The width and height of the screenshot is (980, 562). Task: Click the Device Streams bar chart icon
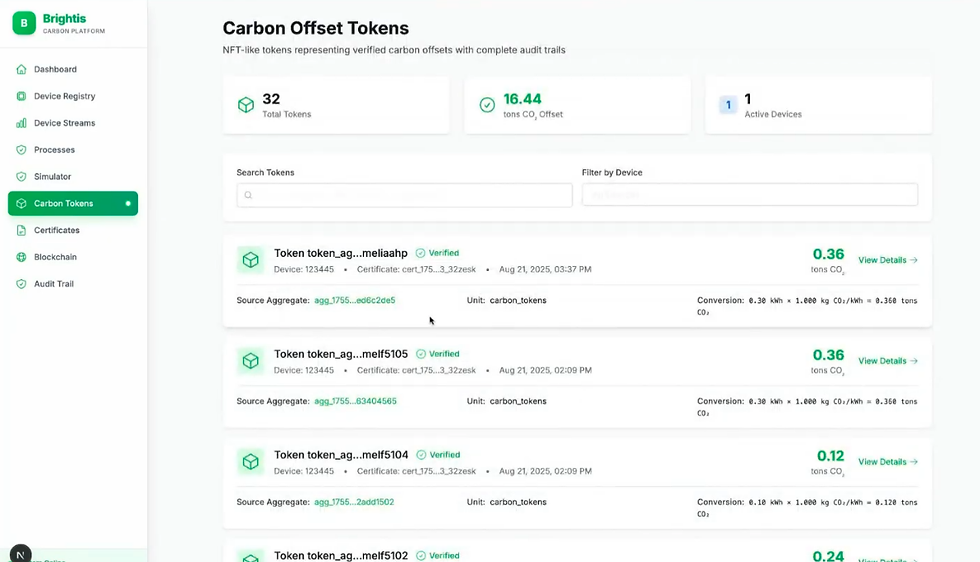pos(21,123)
